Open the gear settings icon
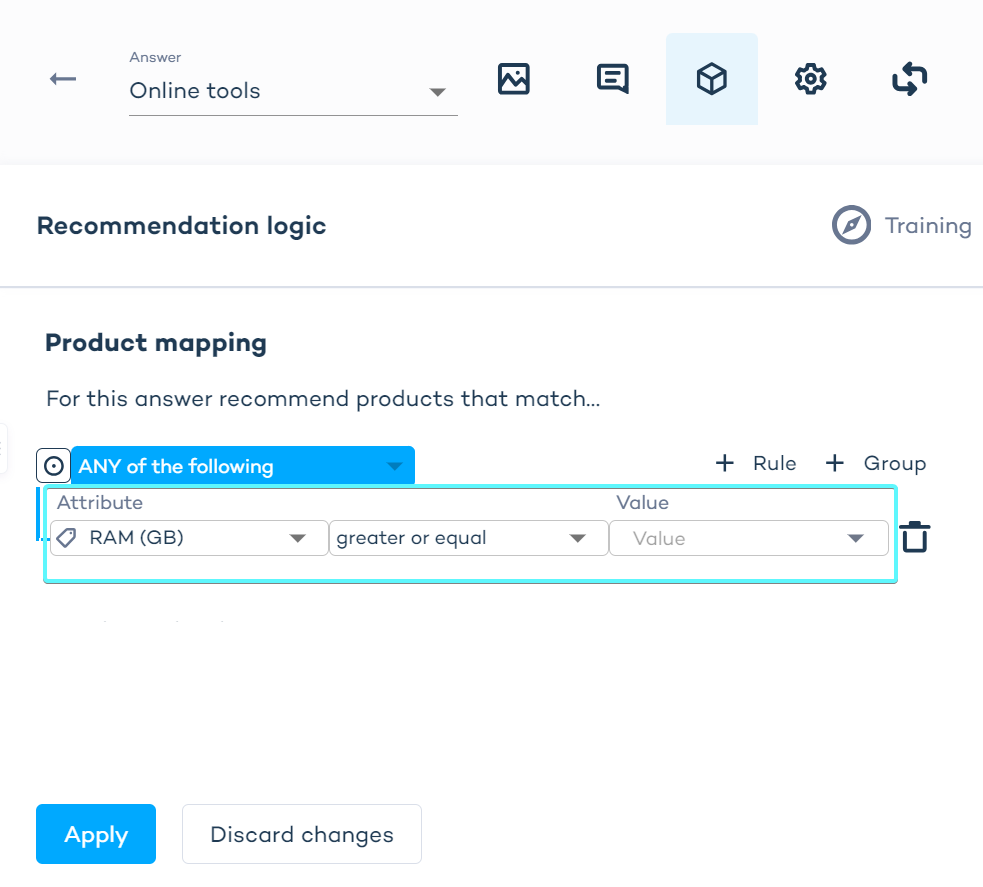The image size is (983, 887). (810, 79)
